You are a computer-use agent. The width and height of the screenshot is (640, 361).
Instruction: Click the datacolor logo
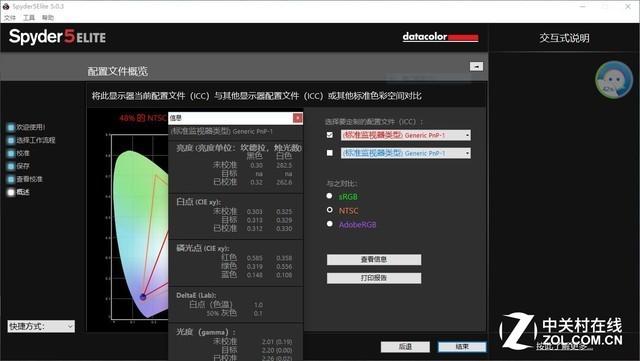(440, 37)
